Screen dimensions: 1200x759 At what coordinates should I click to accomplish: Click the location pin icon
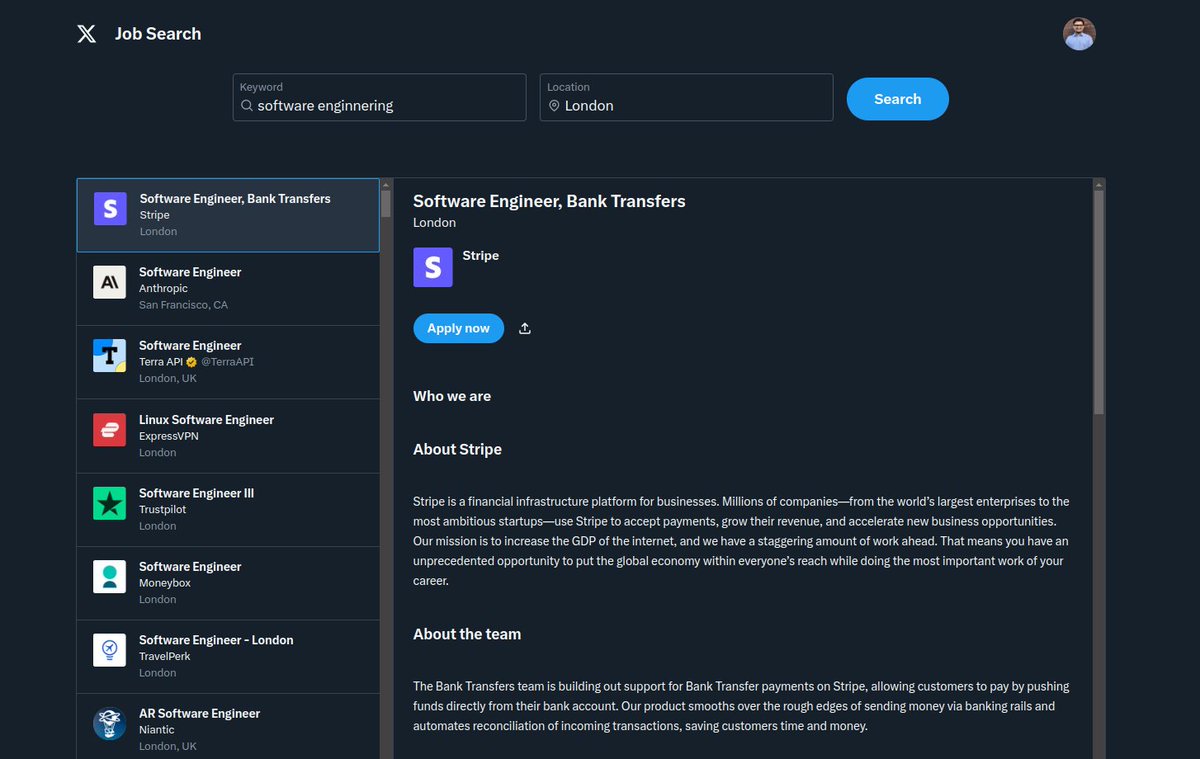coord(553,105)
